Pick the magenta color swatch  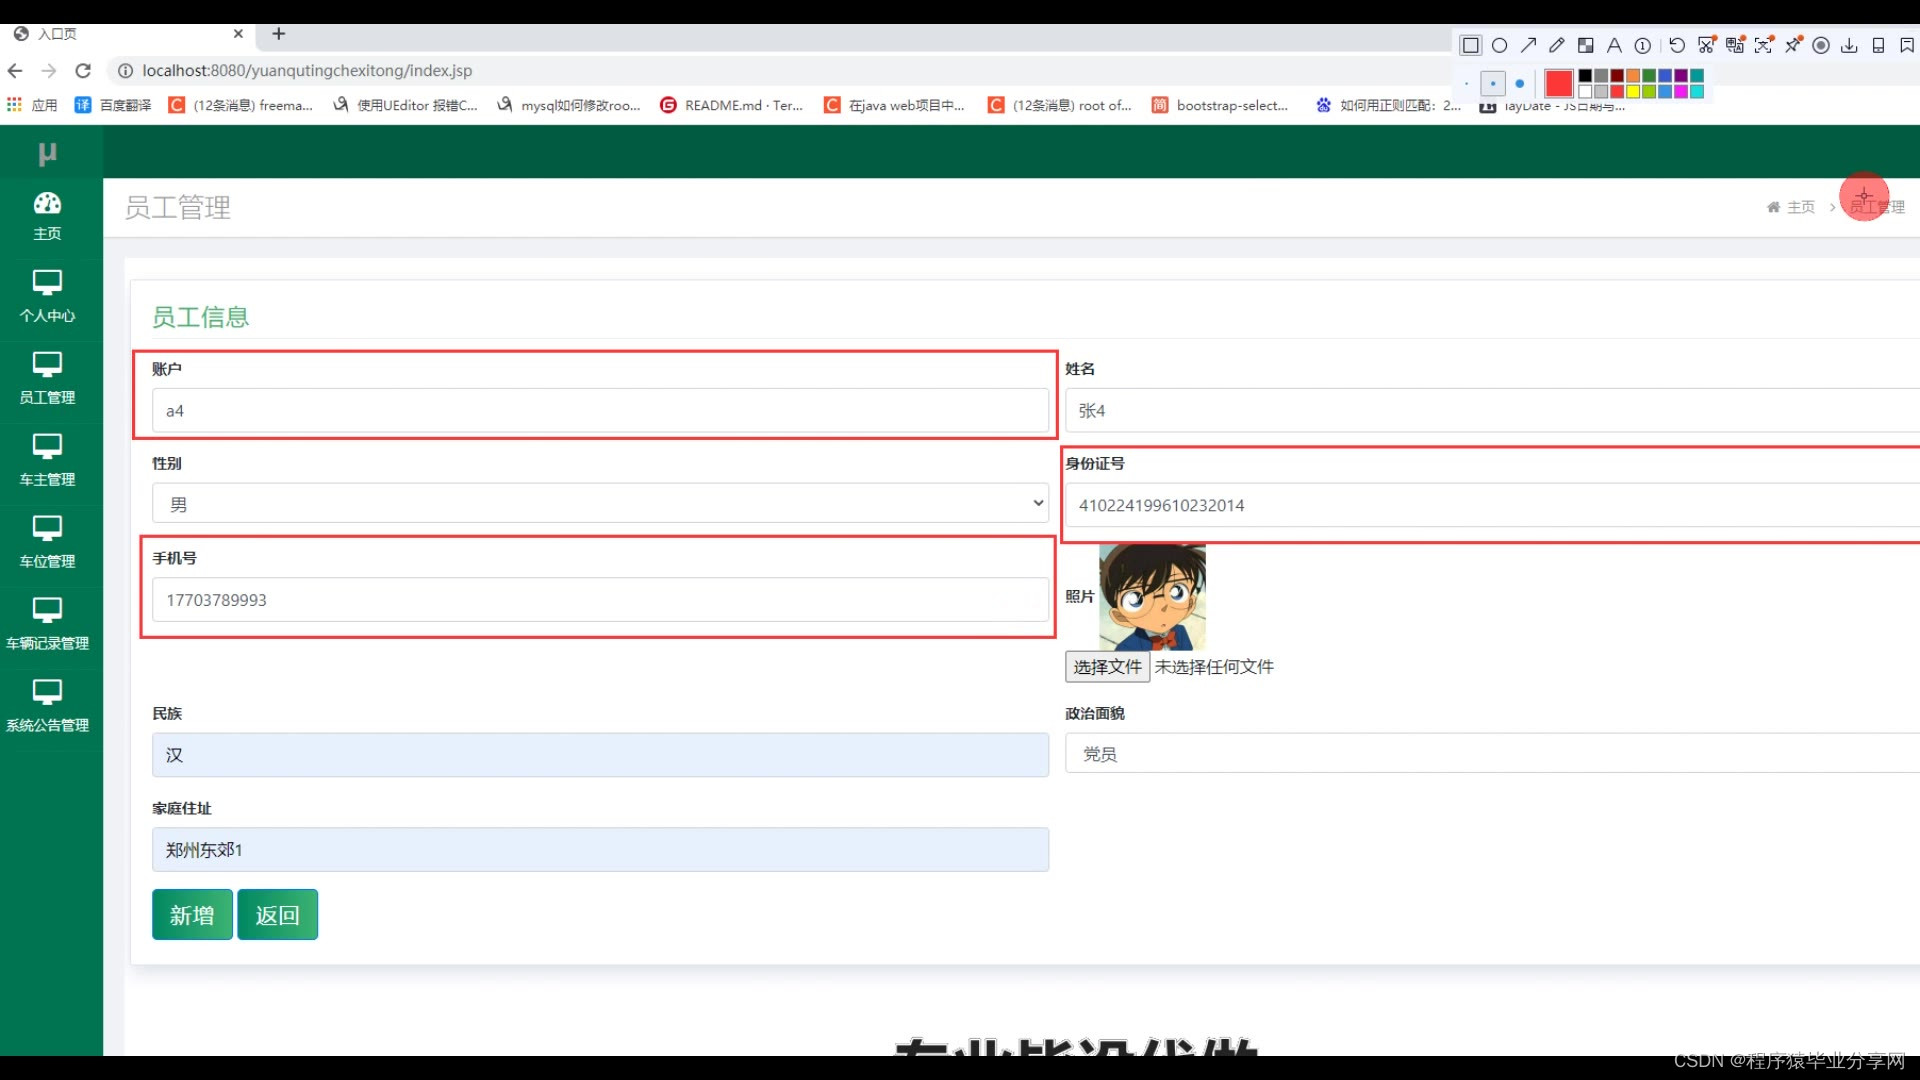tap(1681, 91)
